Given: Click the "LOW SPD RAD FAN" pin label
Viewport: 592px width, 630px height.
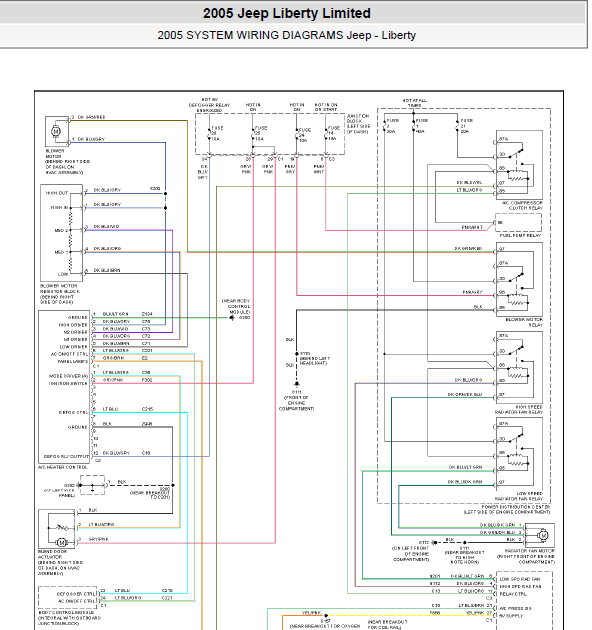Looking at the screenshot, I should point(520,579).
